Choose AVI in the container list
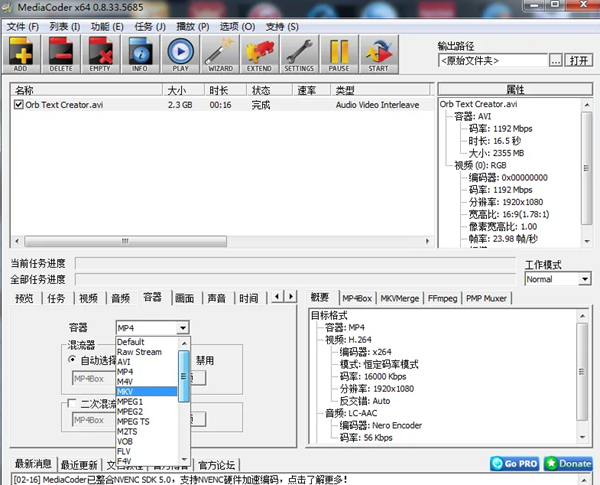This screenshot has height=485, width=600. point(147,362)
